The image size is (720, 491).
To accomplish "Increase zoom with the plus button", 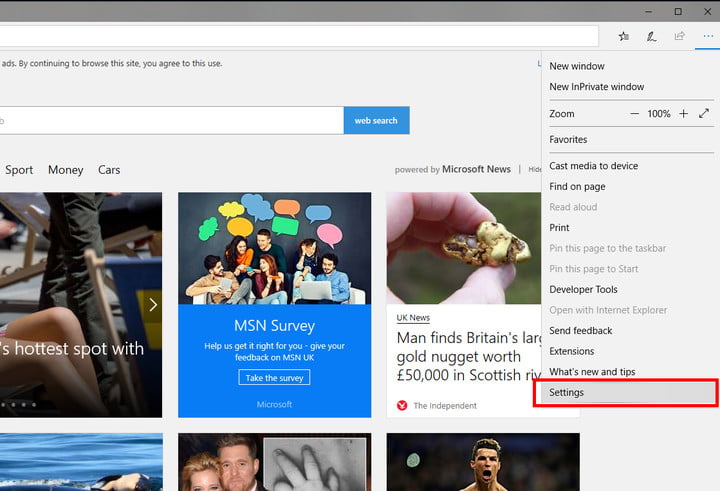I will click(684, 113).
